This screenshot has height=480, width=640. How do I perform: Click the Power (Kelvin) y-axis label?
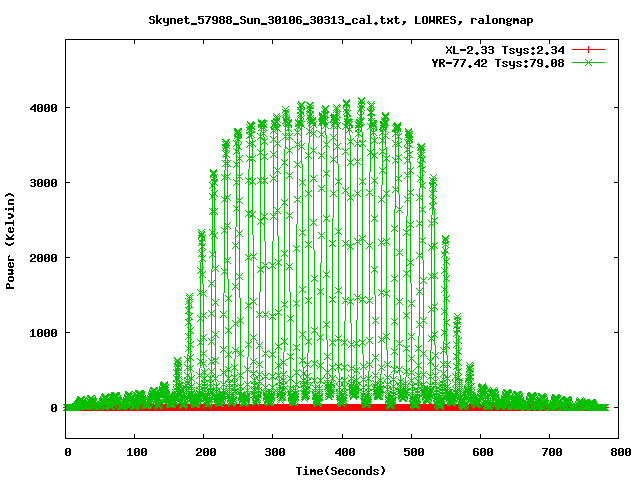pyautogui.click(x=10, y=241)
